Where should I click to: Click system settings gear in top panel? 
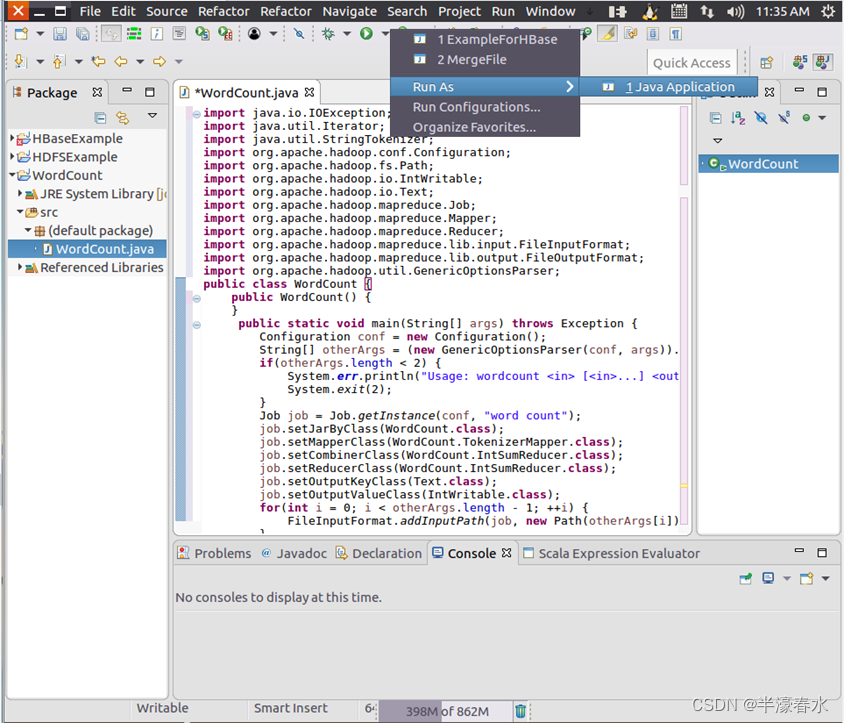[x=827, y=12]
